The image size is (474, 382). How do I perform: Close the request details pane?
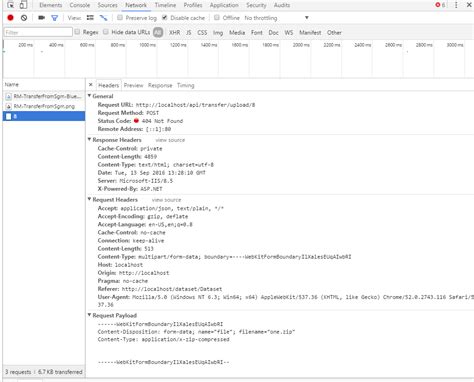coord(91,85)
